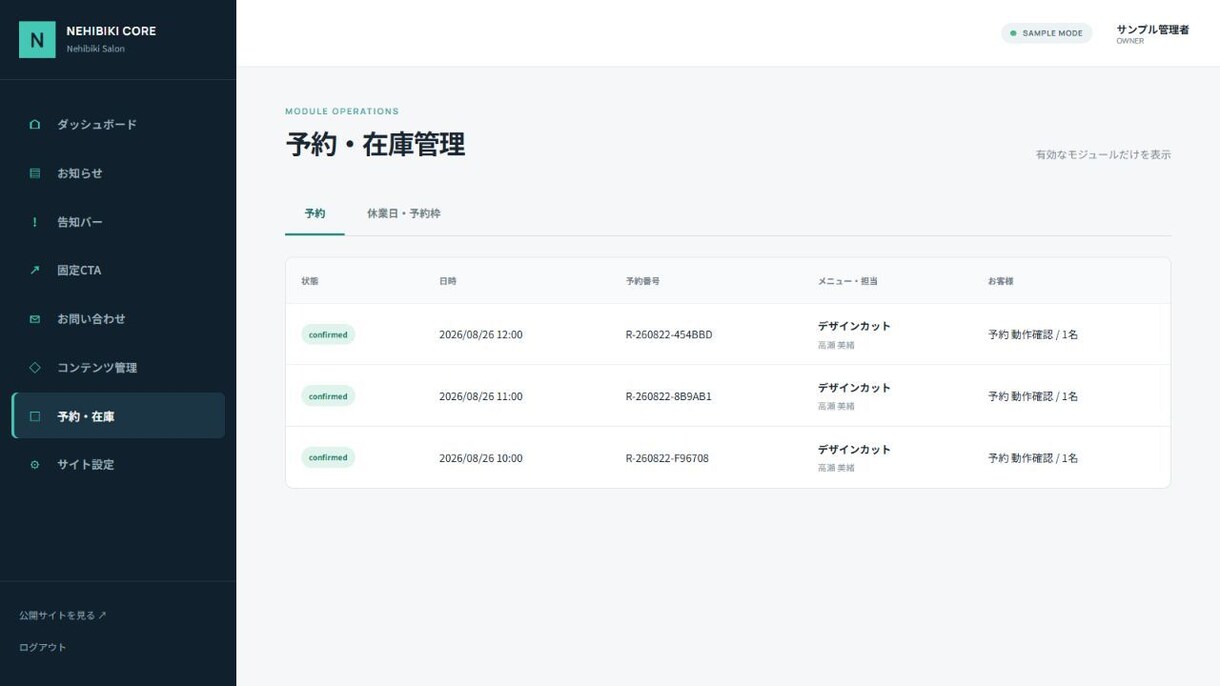Screen dimensions: 1220x686
Task: Click the 予約・在庫管理 page heading
Action: click(375, 145)
